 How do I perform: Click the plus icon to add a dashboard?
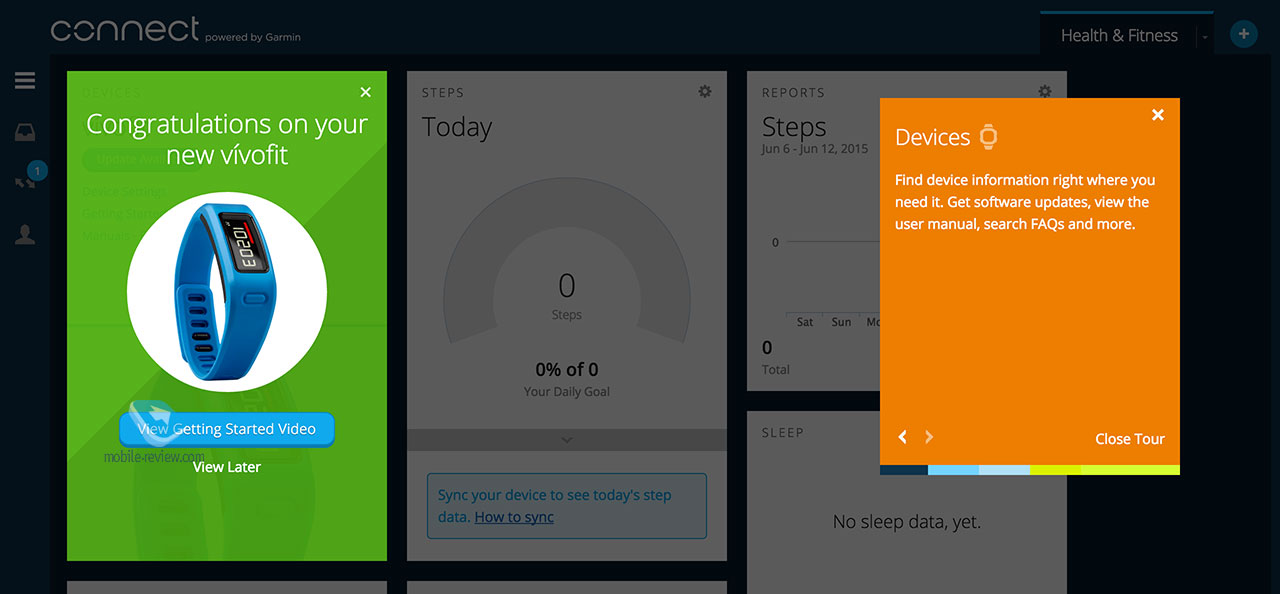(x=1243, y=34)
